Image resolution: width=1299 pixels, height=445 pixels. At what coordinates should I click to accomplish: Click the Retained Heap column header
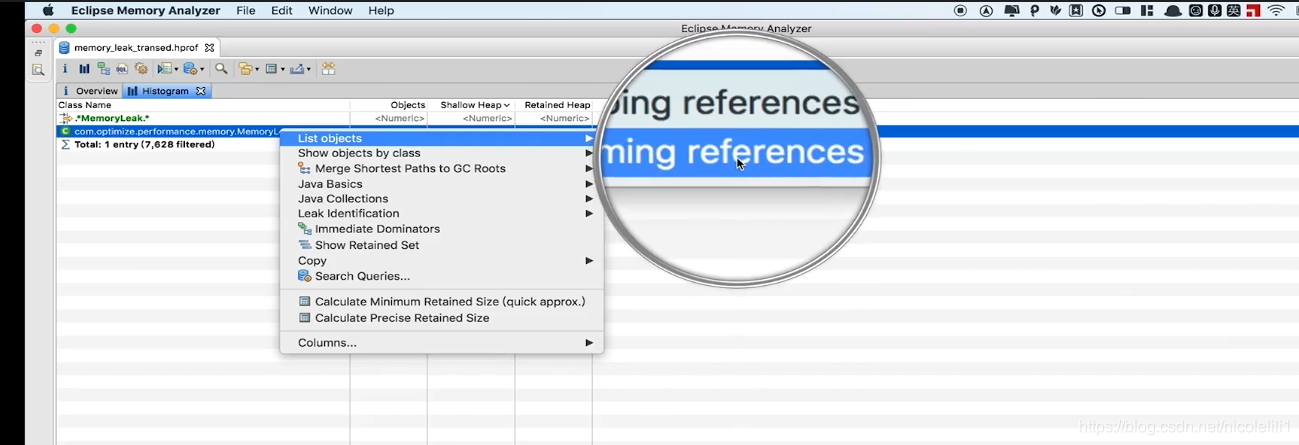click(554, 105)
